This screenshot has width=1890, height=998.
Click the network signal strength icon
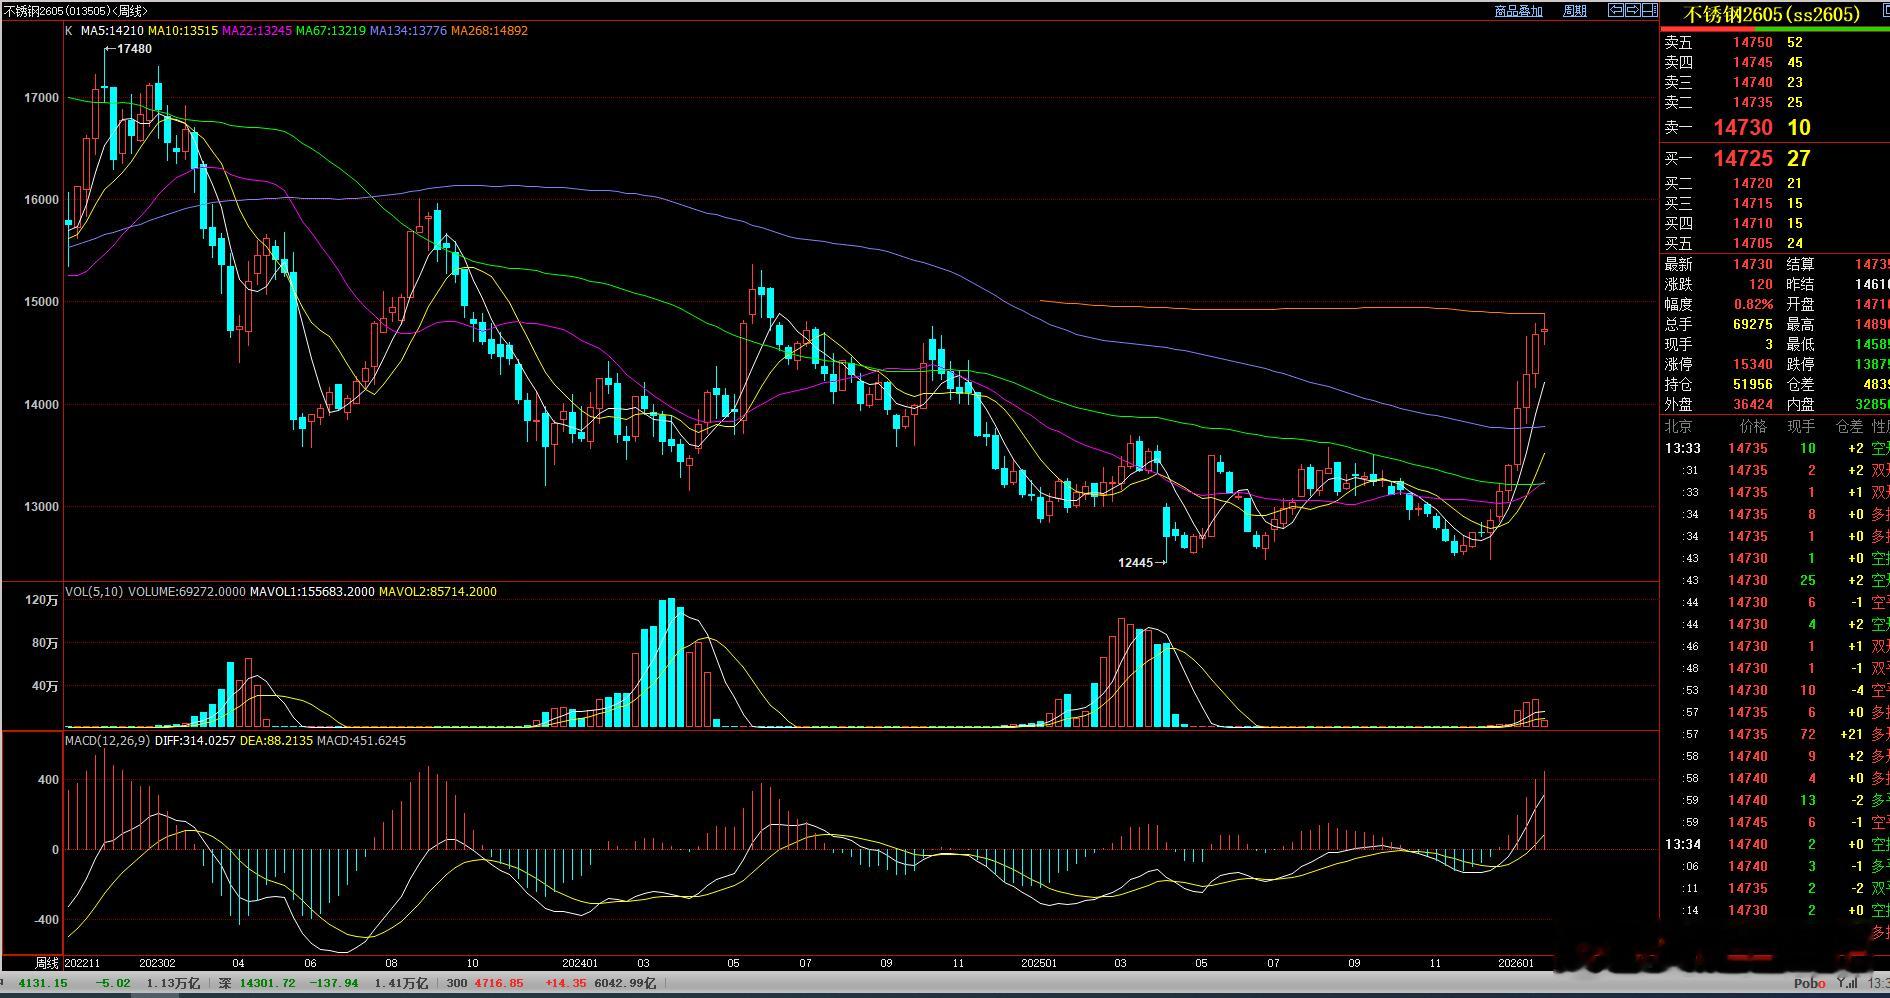click(x=1846, y=984)
